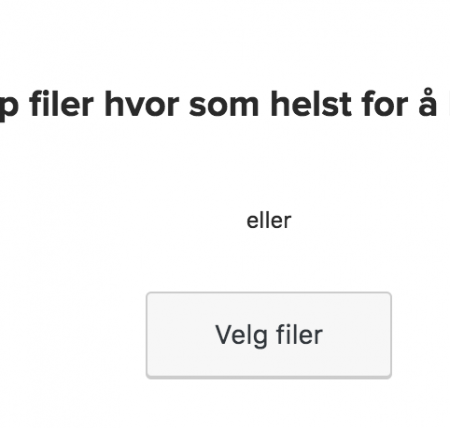
Task: Click the word 'helst' in the heading
Action: coord(311,104)
